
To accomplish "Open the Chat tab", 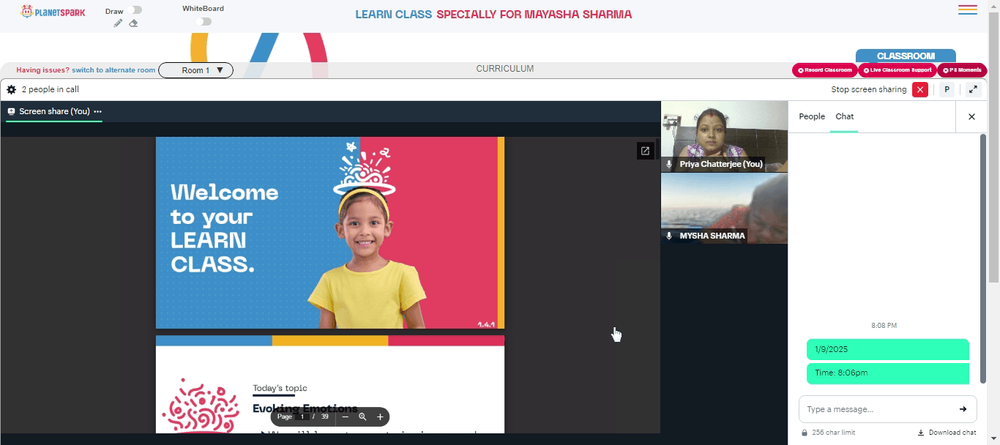I will click(844, 117).
